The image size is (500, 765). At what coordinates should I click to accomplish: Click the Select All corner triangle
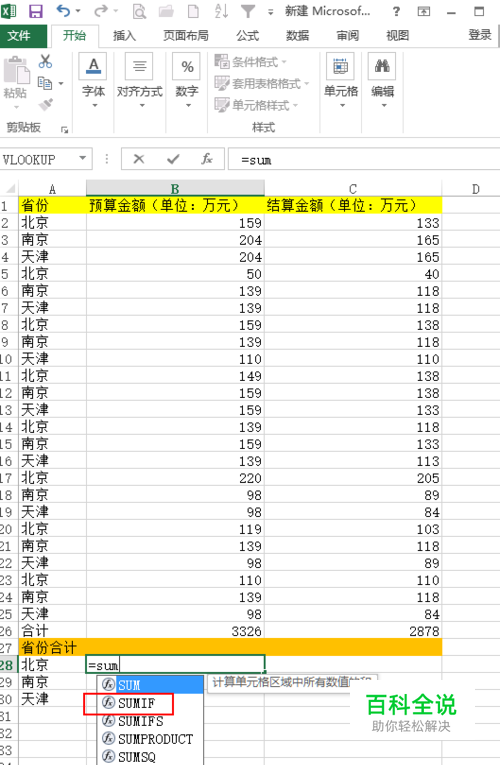[9, 189]
